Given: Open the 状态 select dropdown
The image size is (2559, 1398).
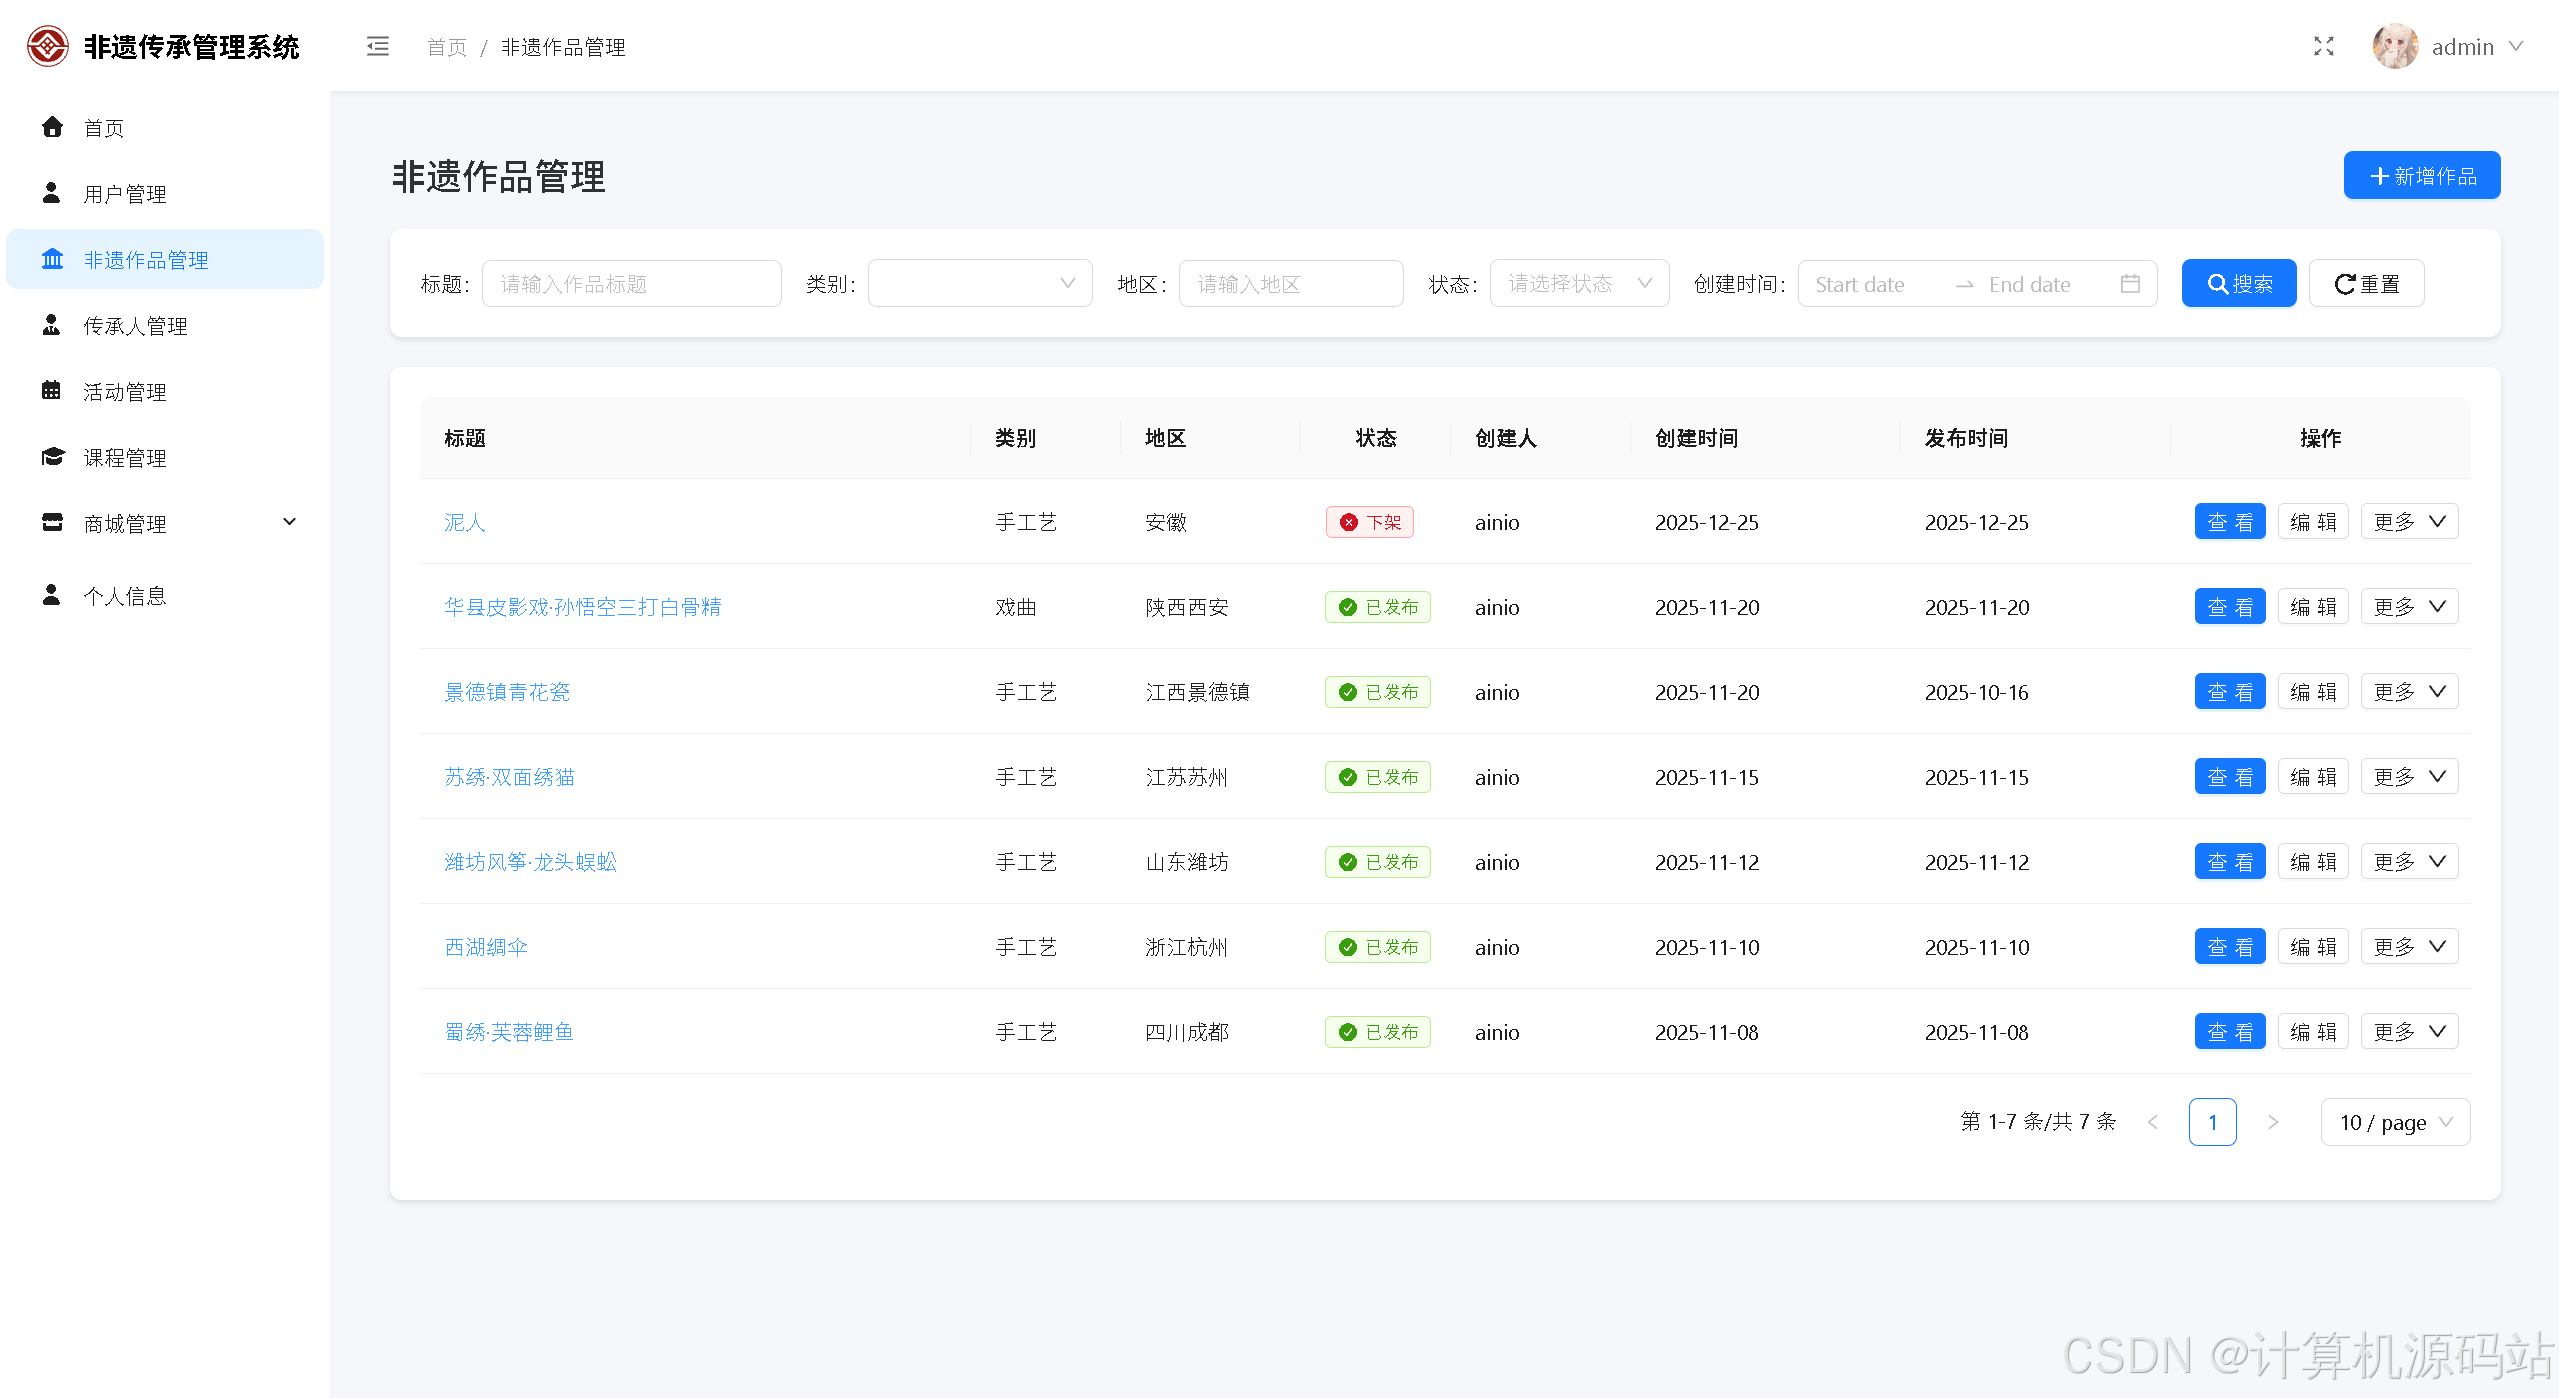Looking at the screenshot, I should point(1578,284).
